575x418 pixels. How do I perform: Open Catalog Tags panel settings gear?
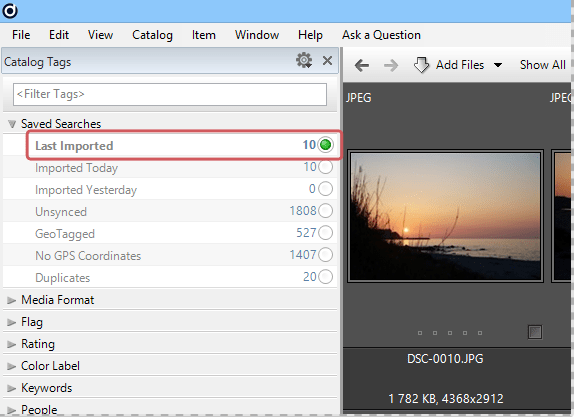pyautogui.click(x=304, y=60)
